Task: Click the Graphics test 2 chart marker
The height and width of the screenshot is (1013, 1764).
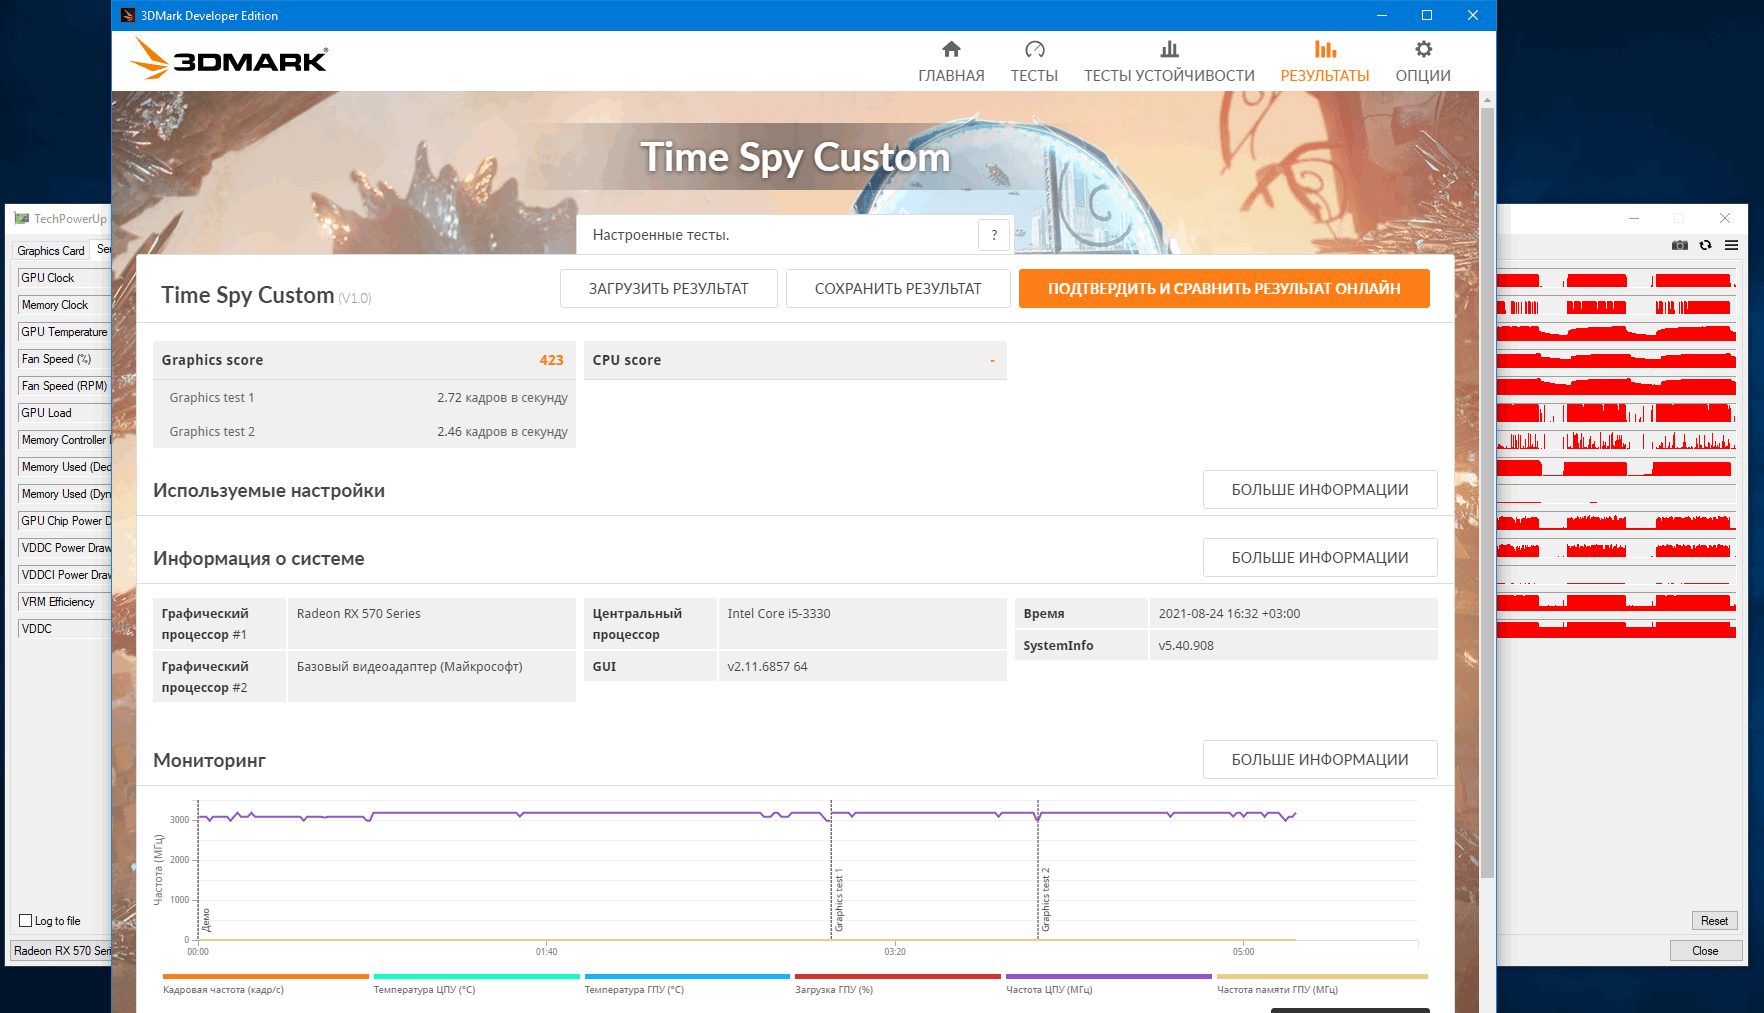Action: (1046, 900)
